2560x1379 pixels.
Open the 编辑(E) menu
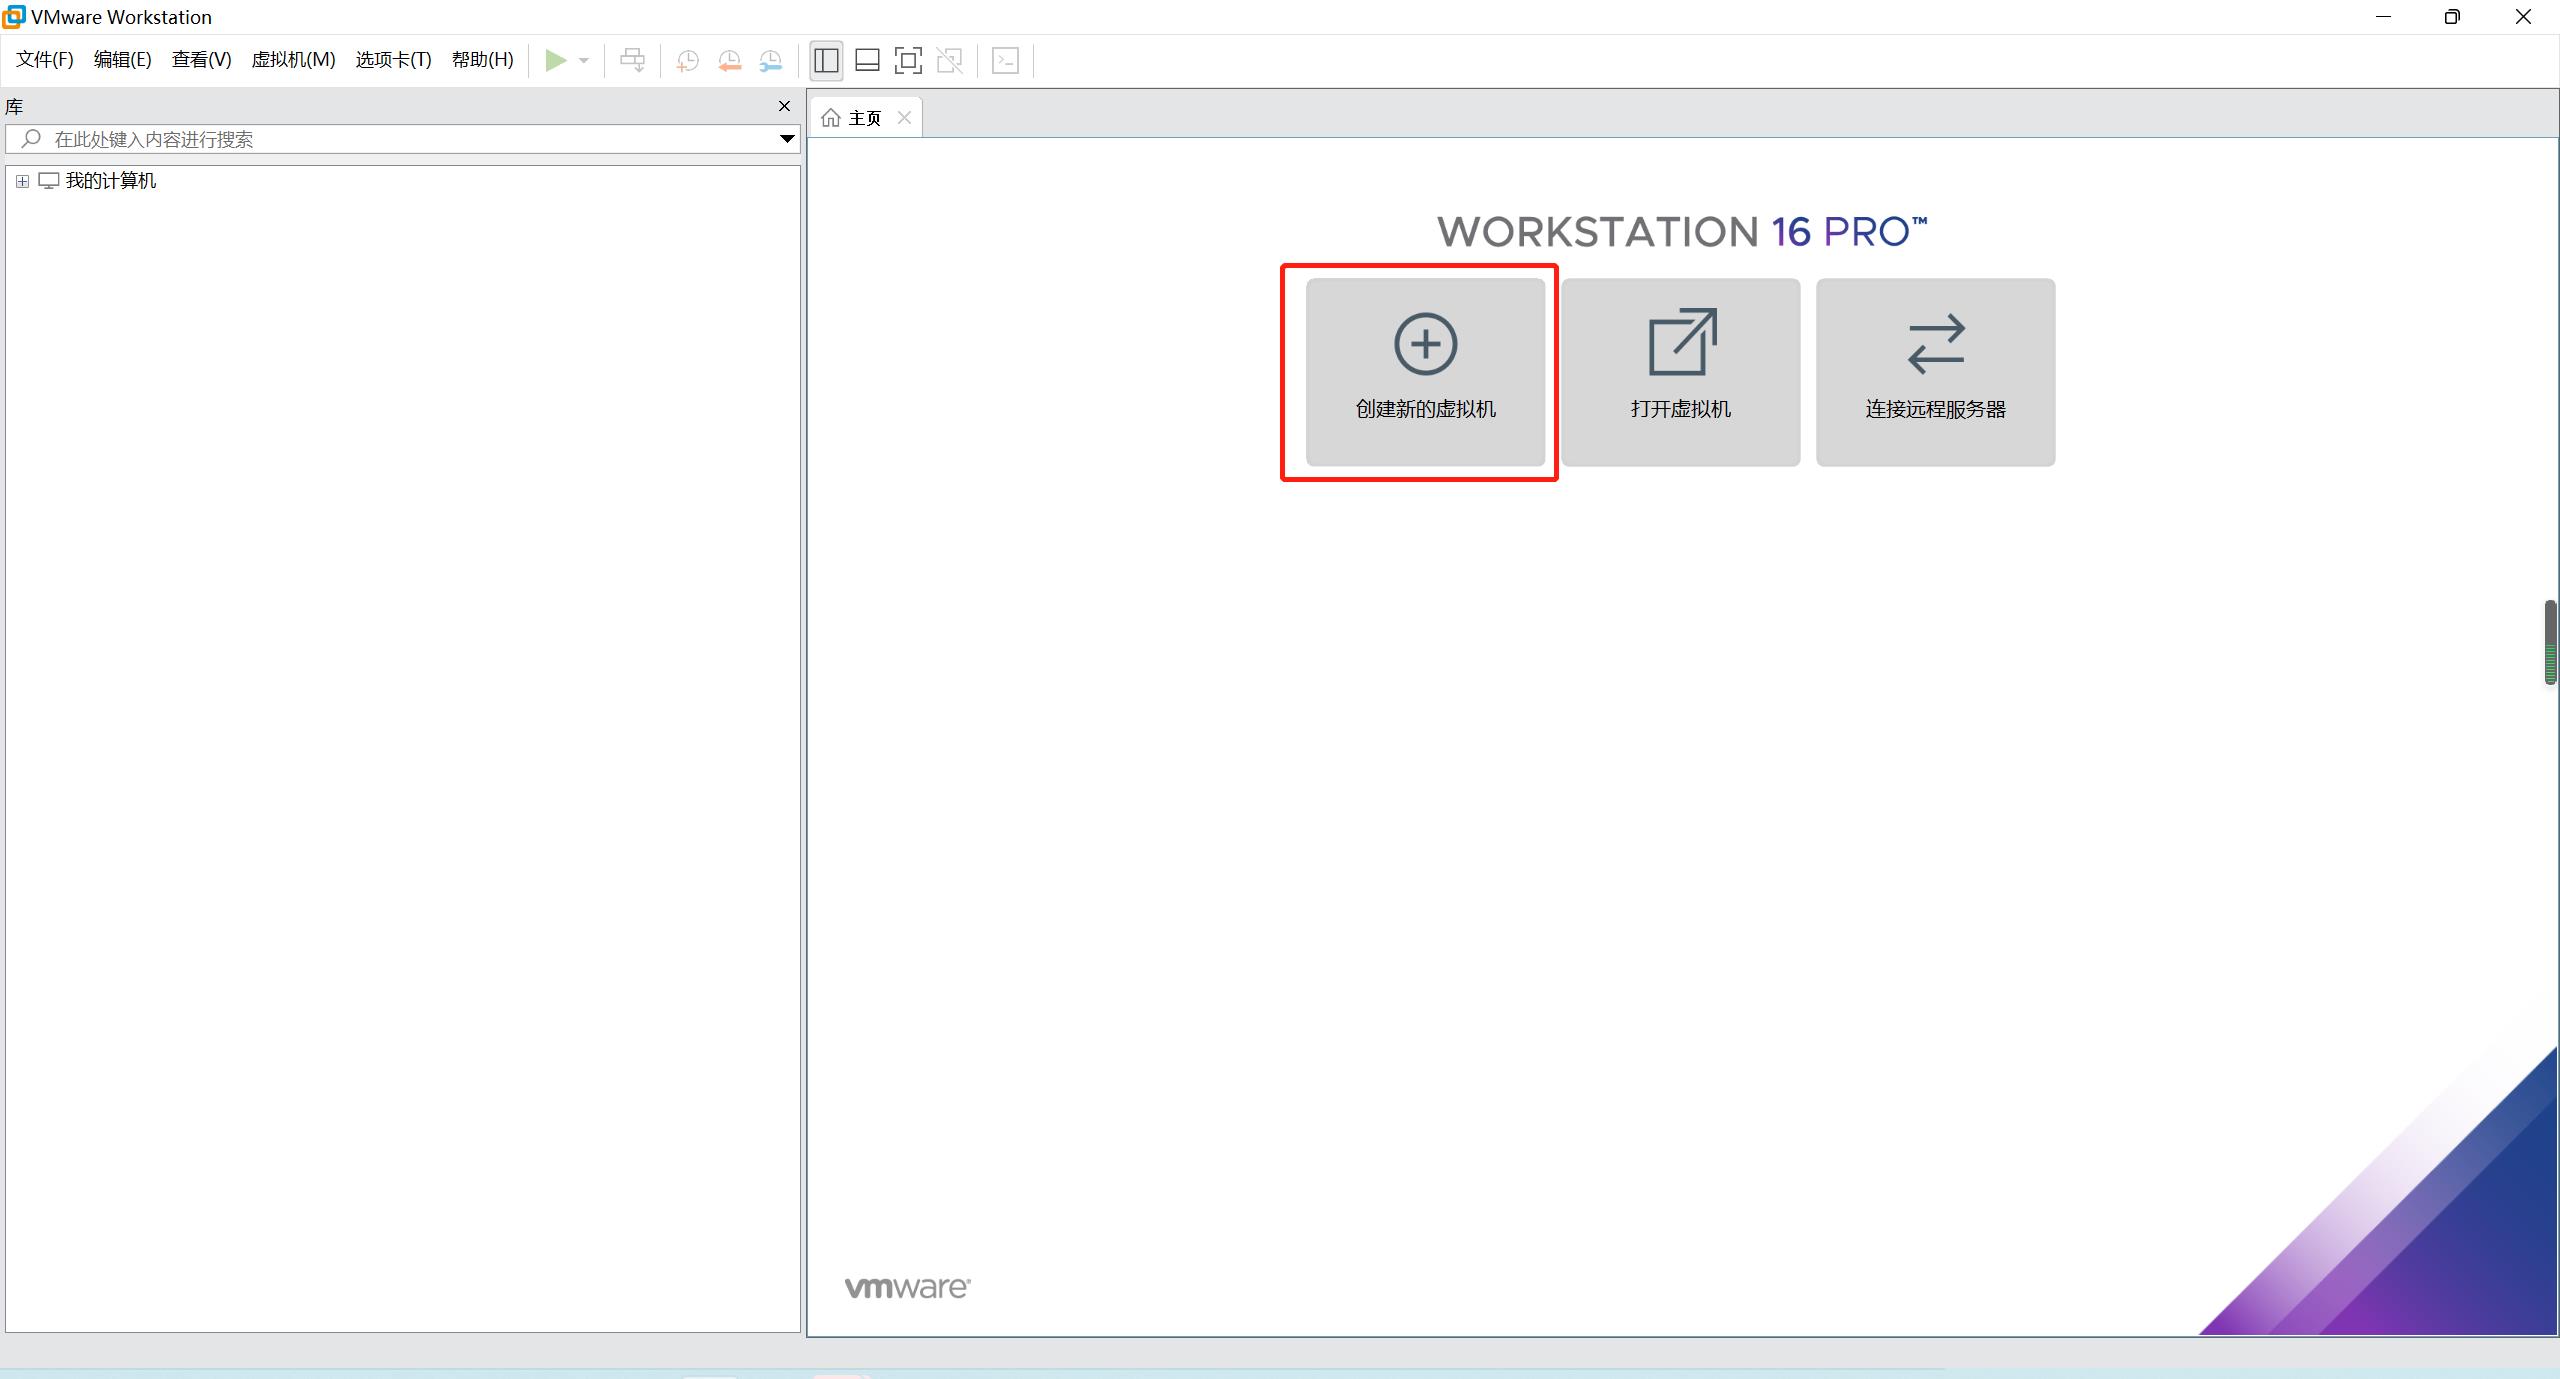pyautogui.click(x=122, y=60)
